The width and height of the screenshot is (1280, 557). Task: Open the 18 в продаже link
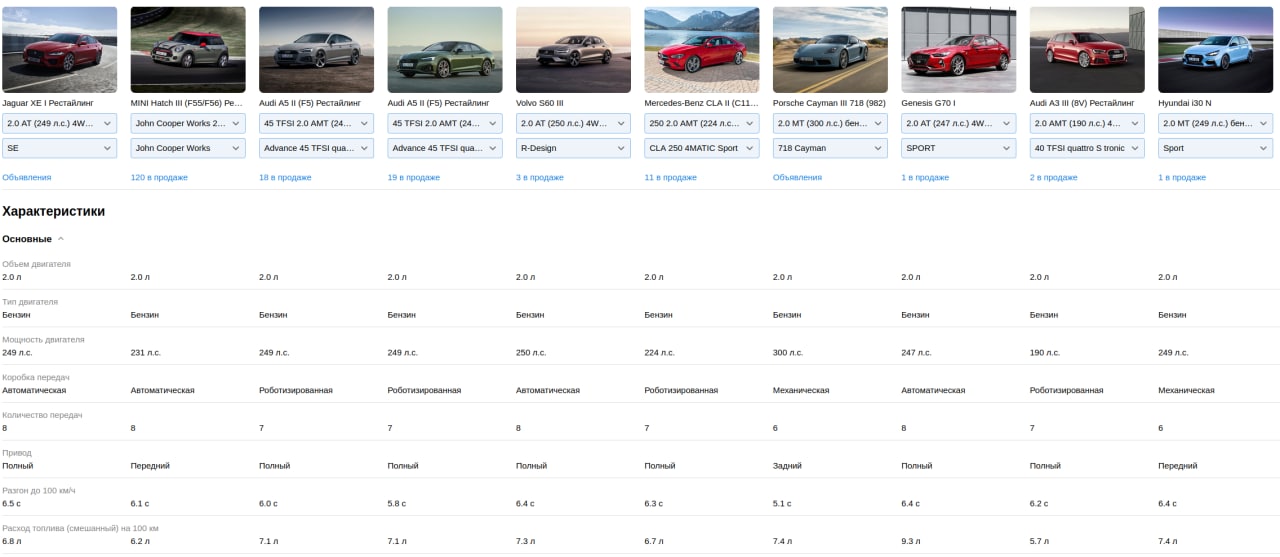tap(285, 177)
